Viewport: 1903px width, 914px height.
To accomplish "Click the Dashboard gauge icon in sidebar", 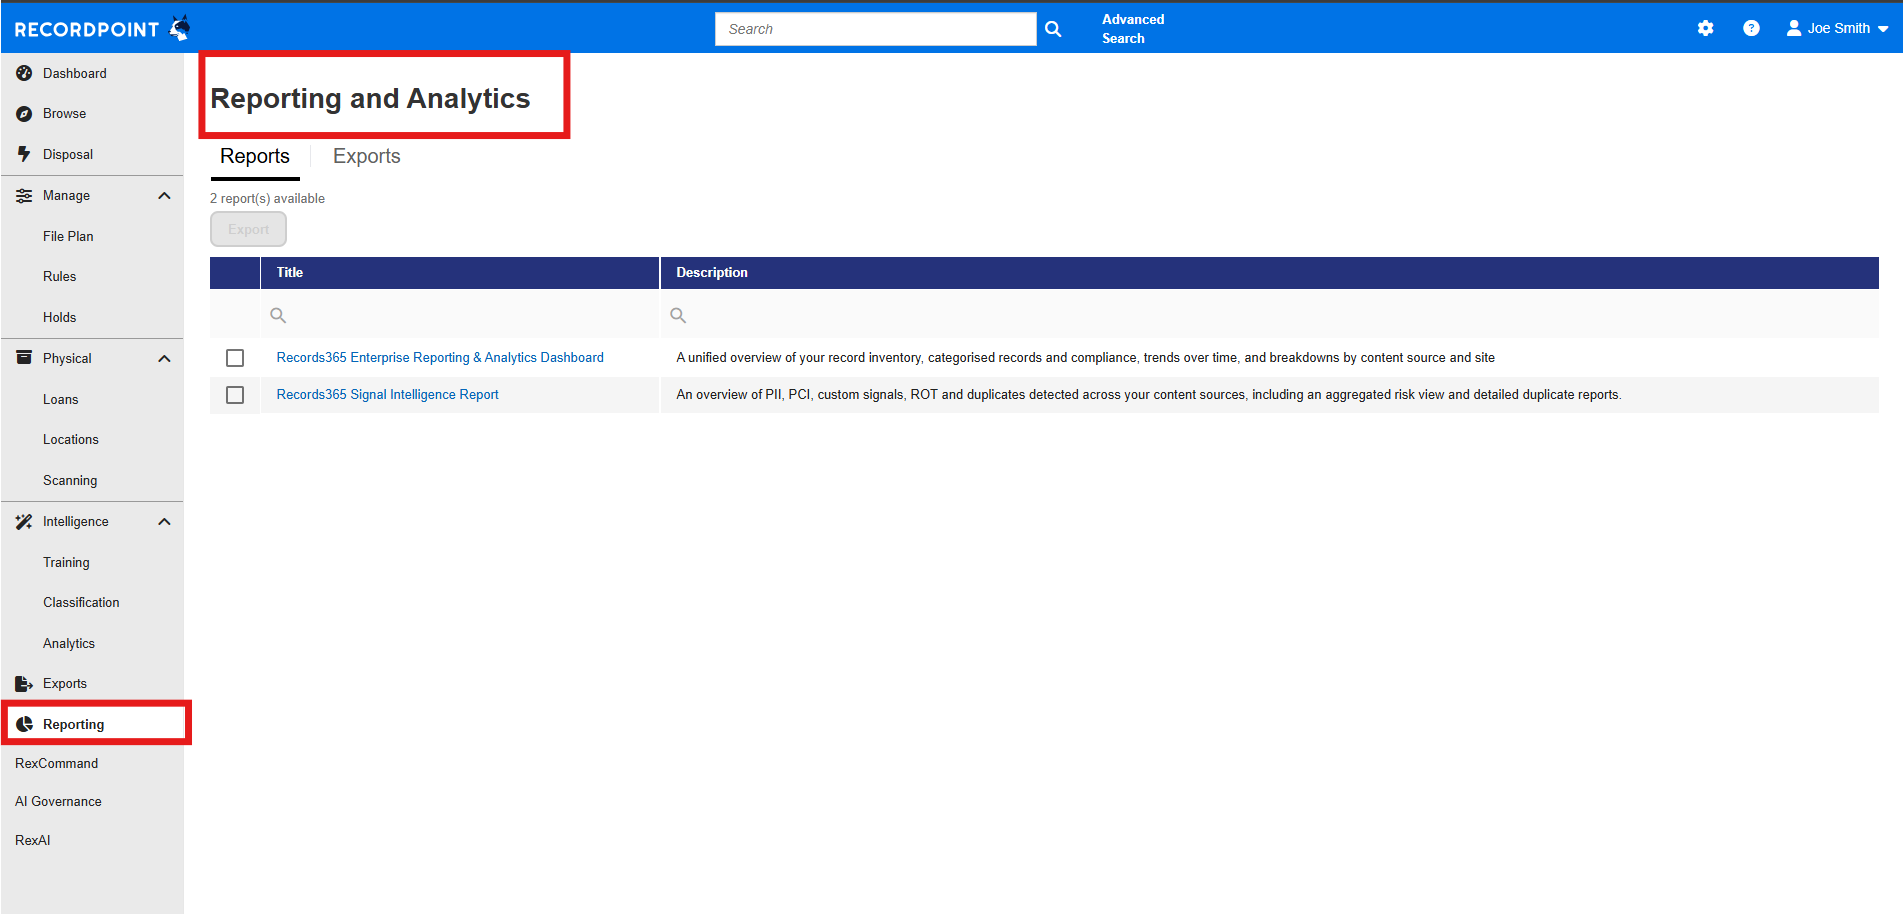I will 24,73.
